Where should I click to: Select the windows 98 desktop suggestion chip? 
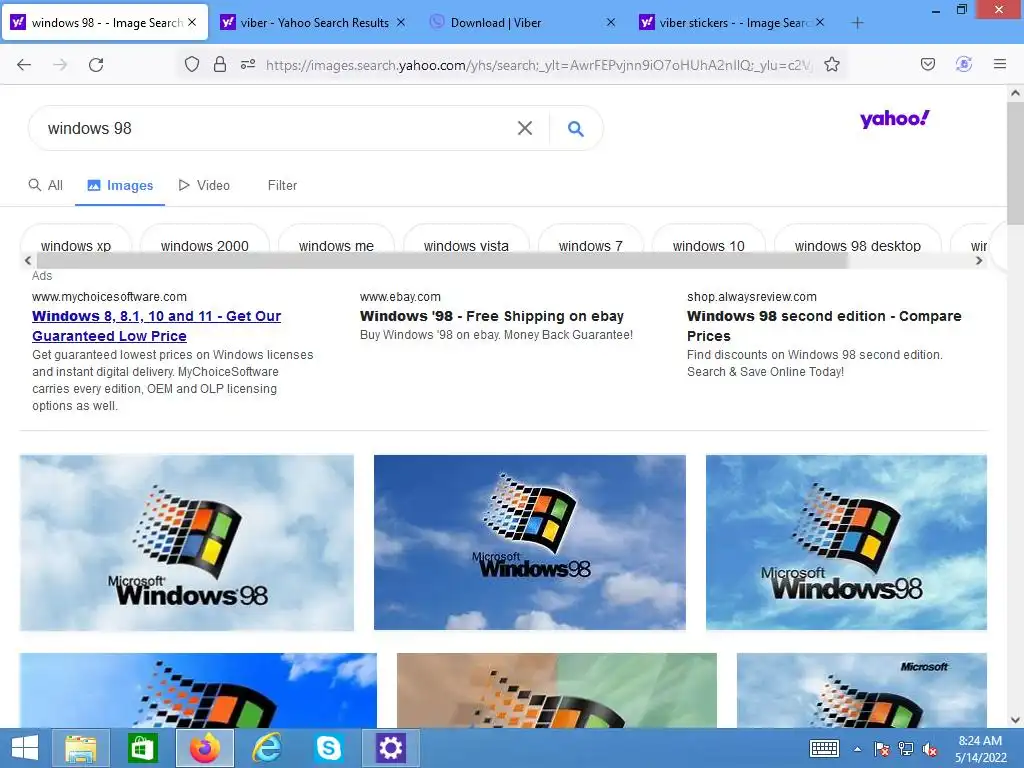tap(857, 246)
